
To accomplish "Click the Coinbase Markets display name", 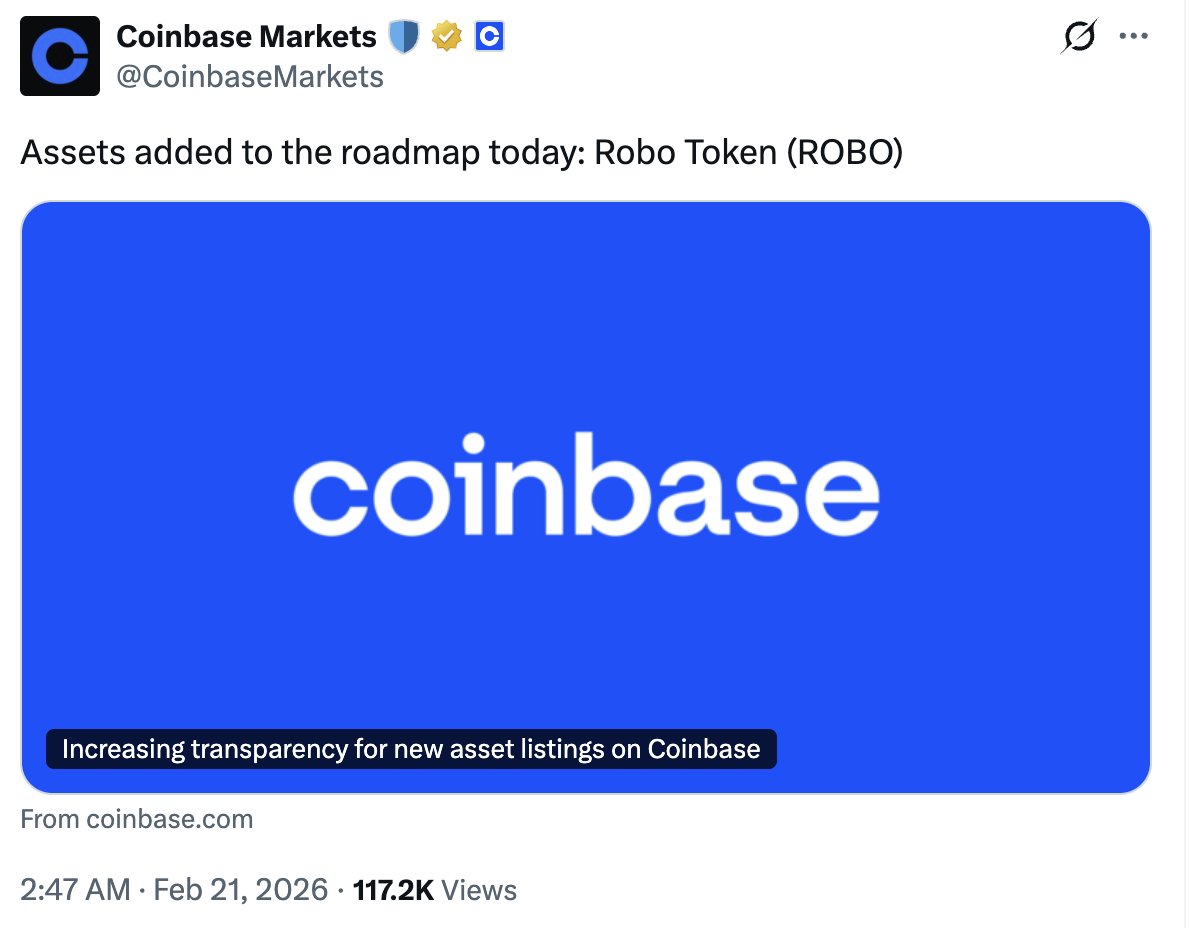I will 246,37.
